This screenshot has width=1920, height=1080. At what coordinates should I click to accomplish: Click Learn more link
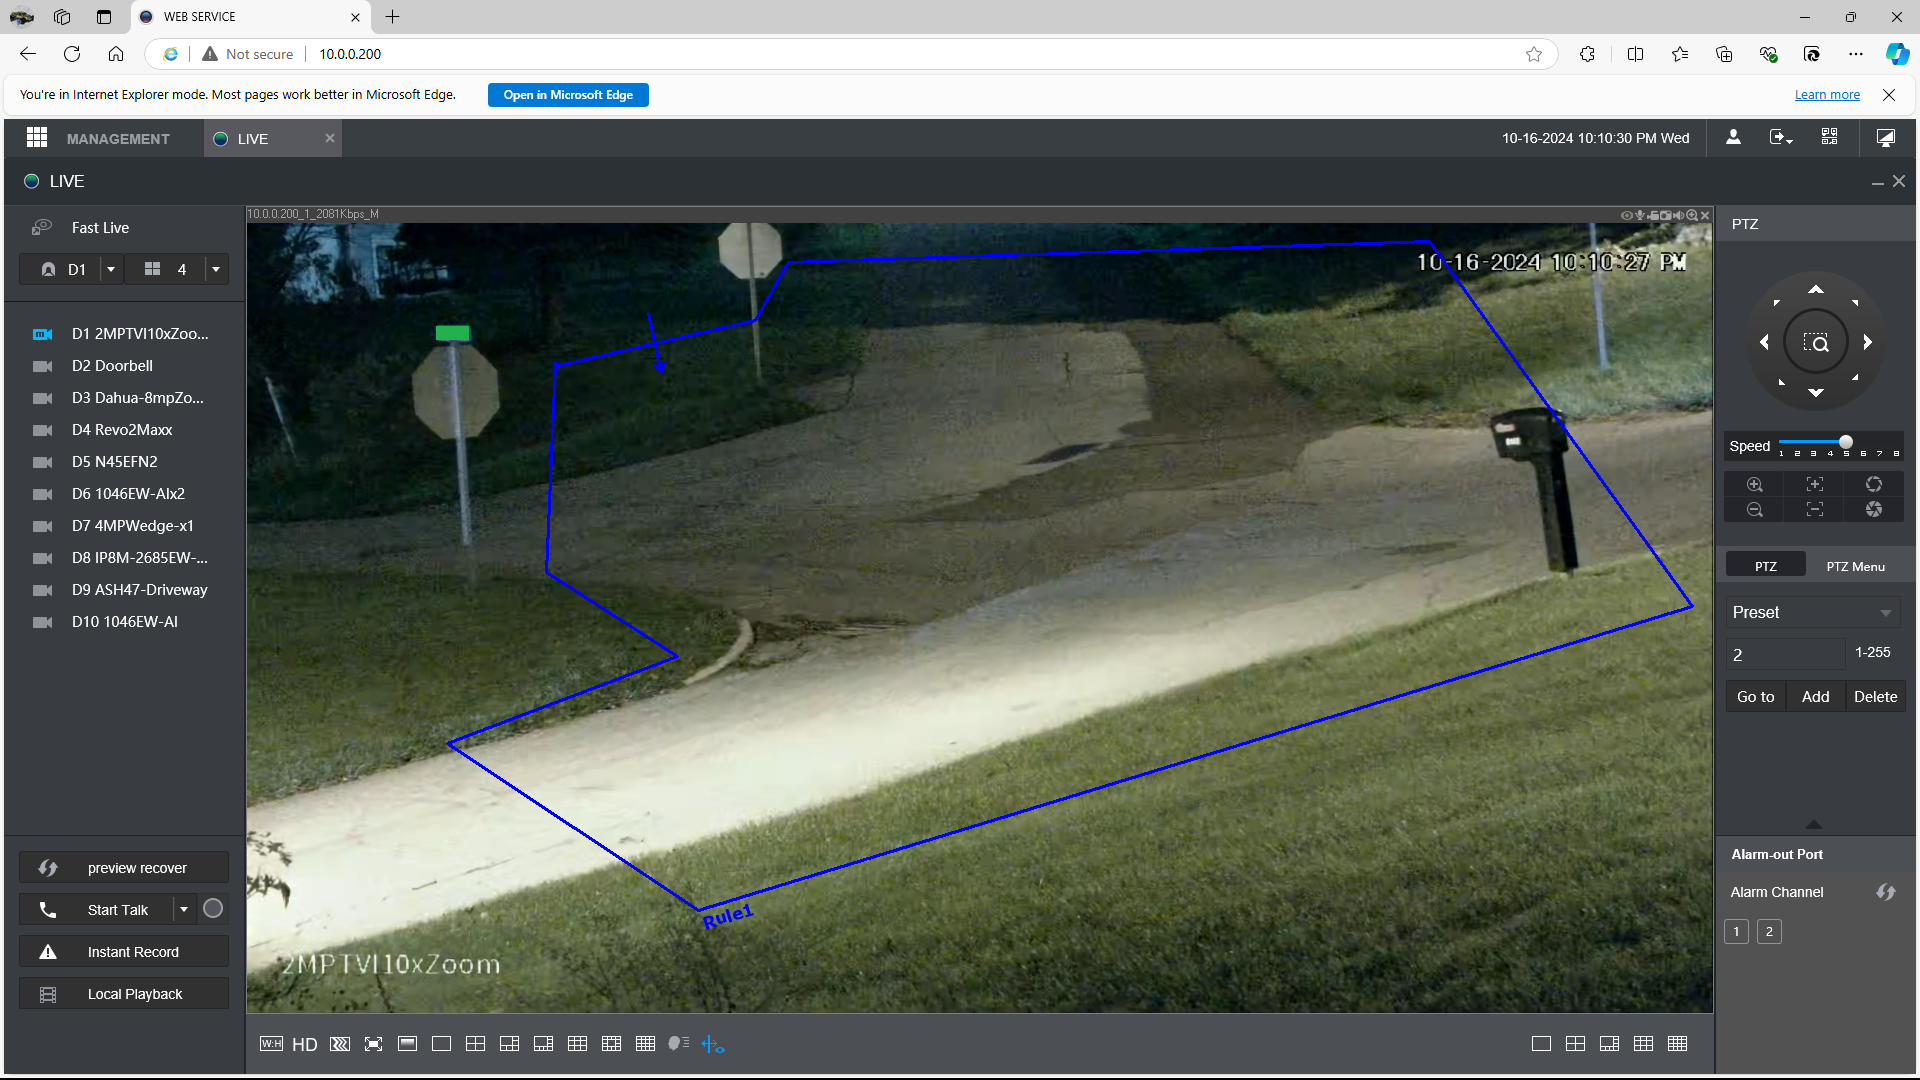click(1827, 95)
